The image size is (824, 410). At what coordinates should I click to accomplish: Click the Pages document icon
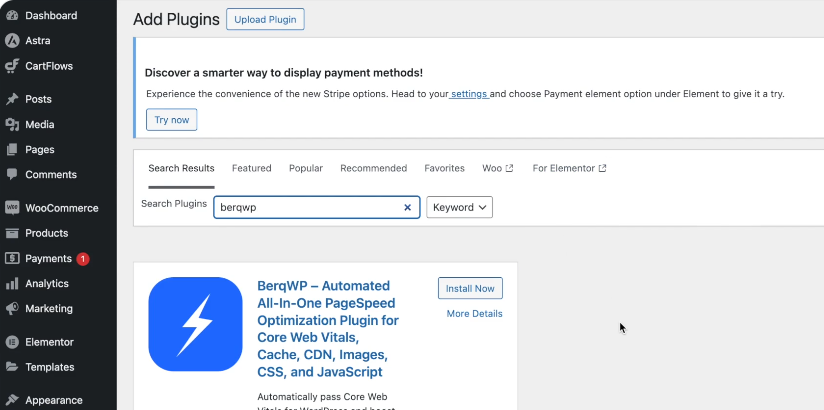[12, 150]
